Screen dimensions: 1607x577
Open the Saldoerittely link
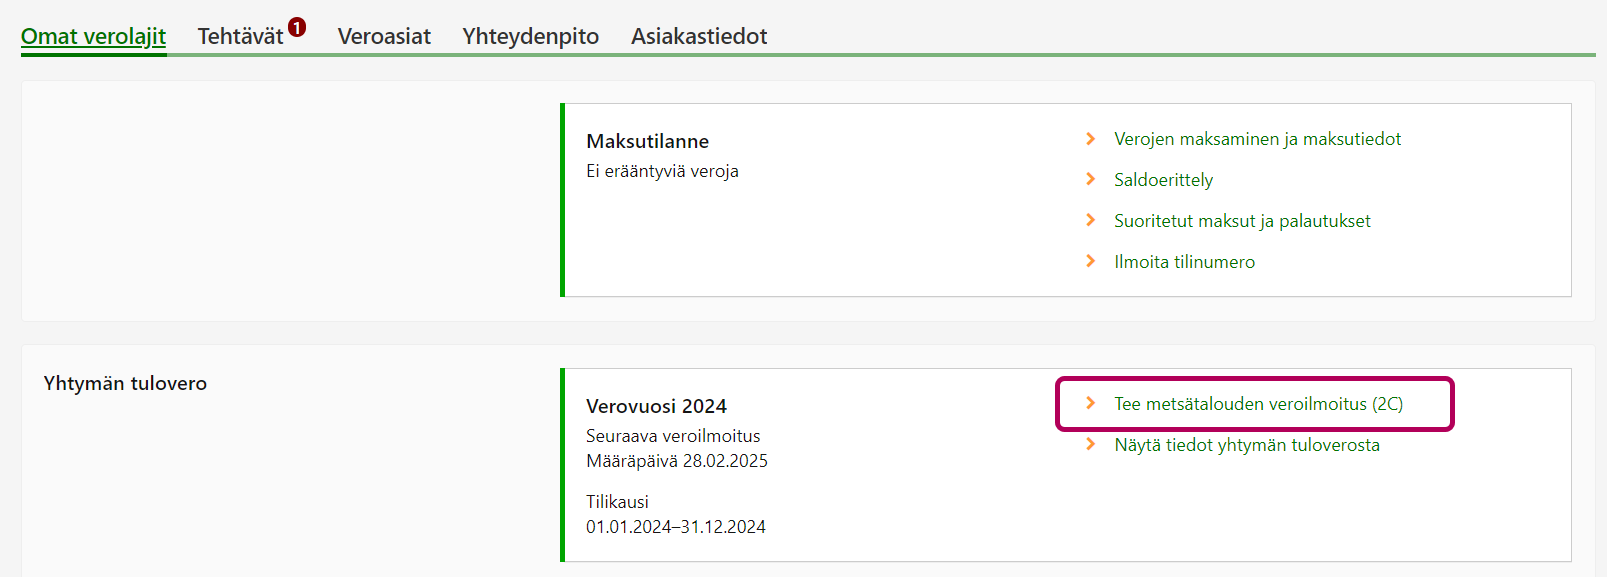1163,180
